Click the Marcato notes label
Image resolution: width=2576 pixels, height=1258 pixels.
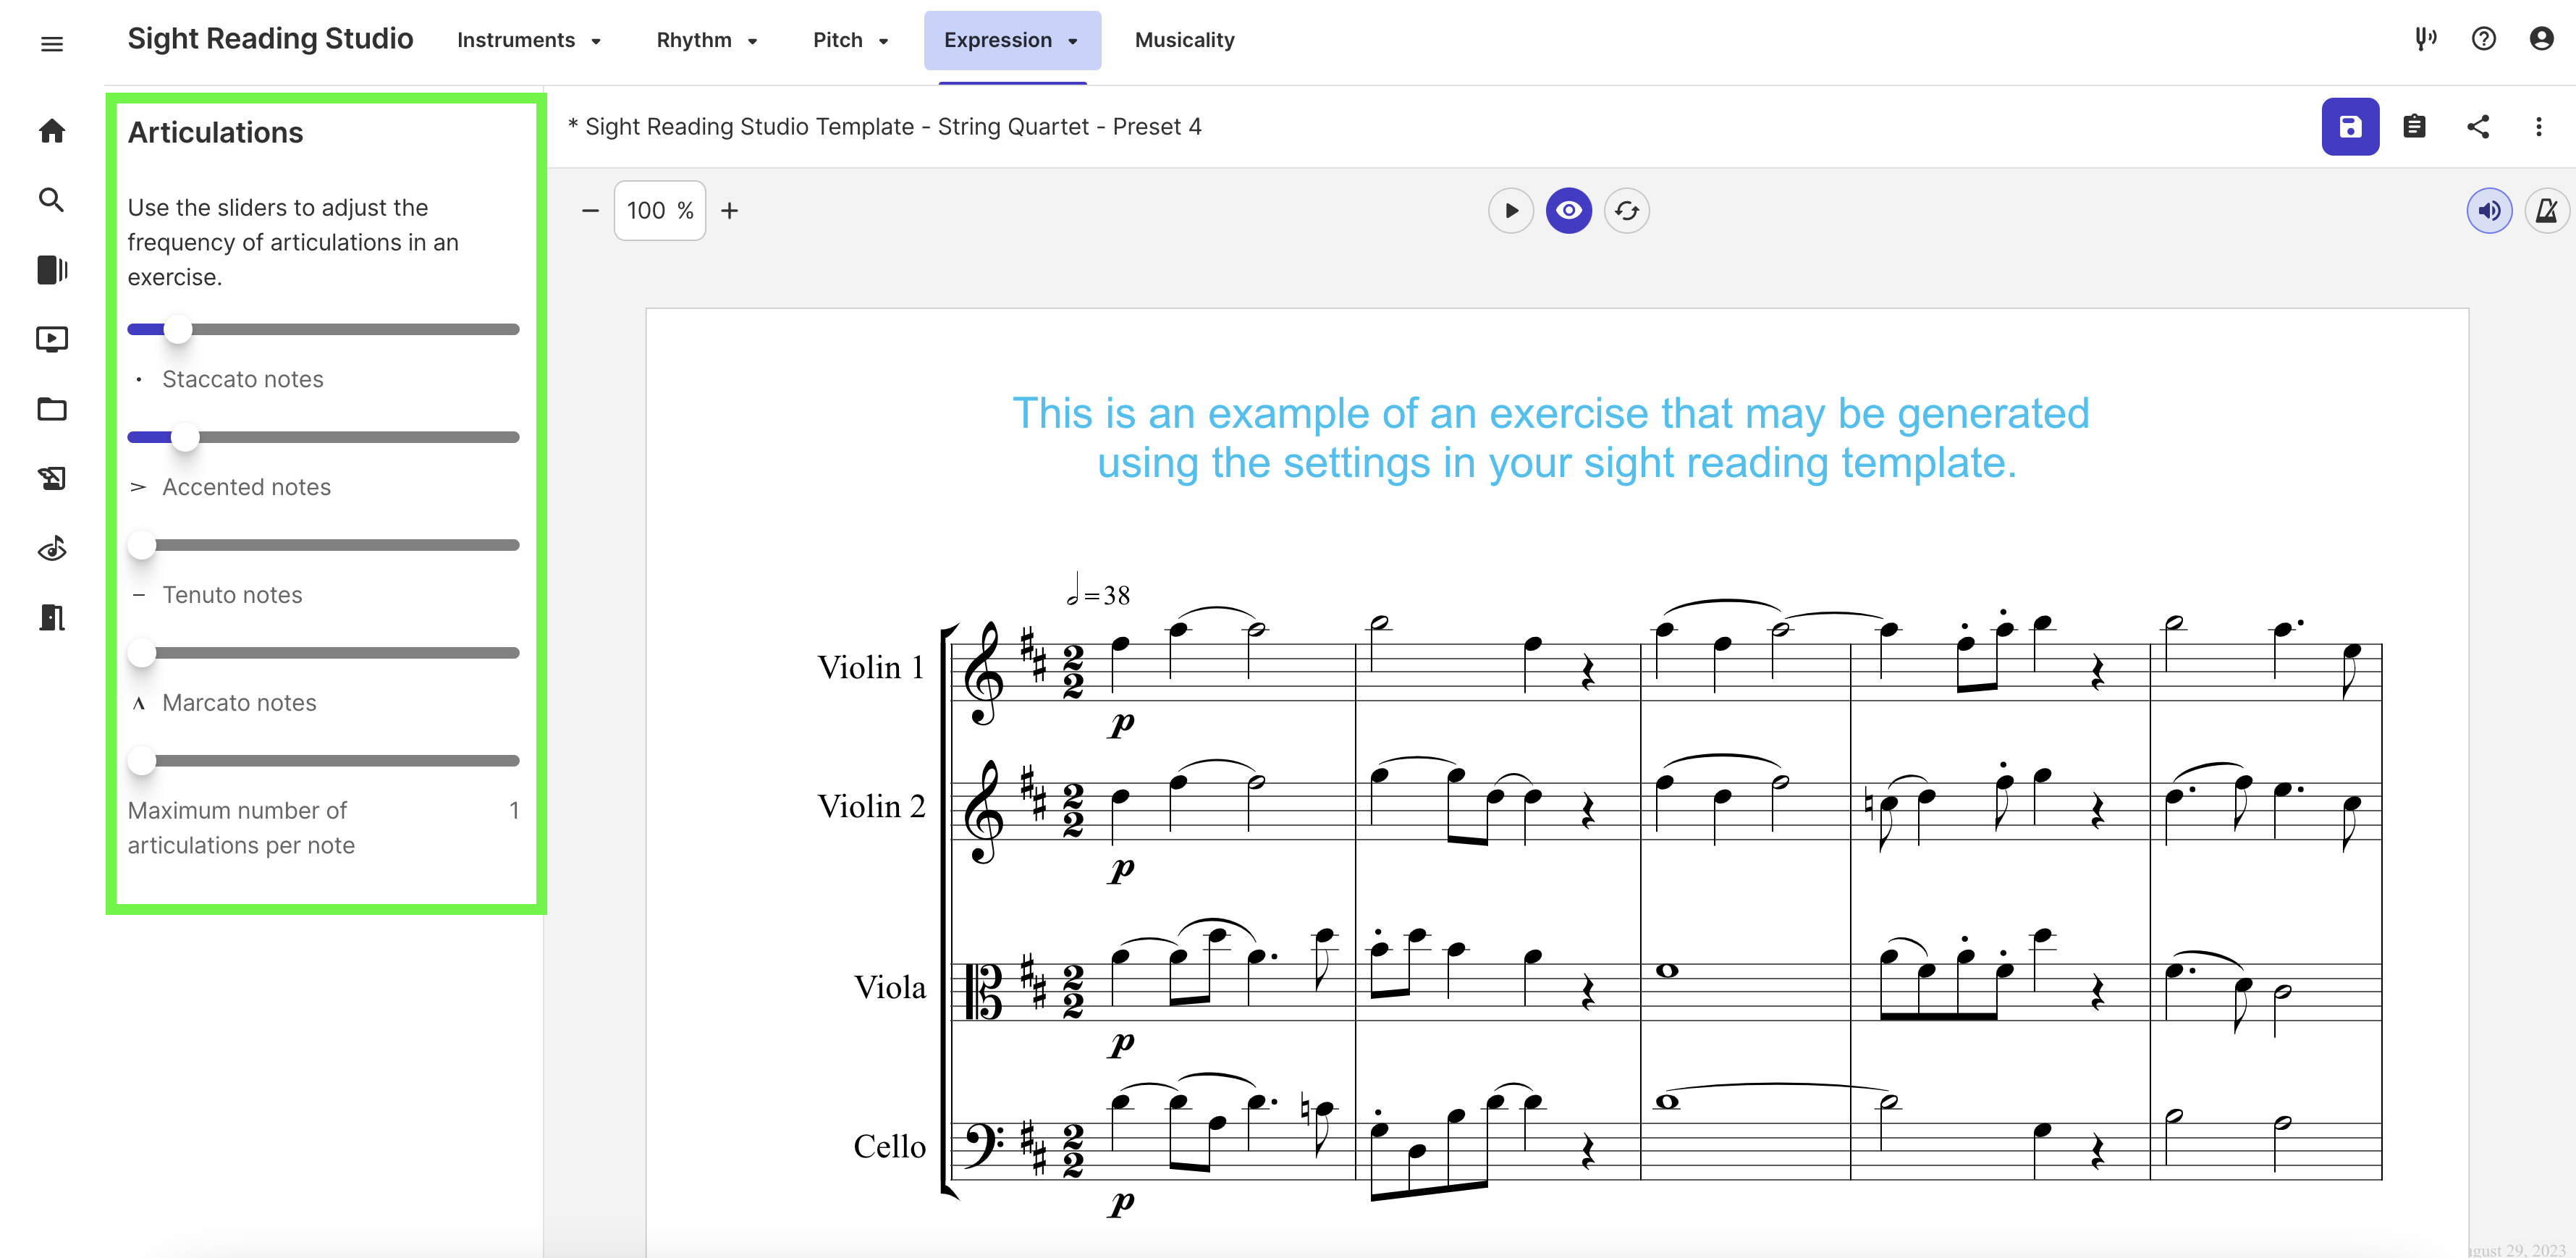(239, 704)
